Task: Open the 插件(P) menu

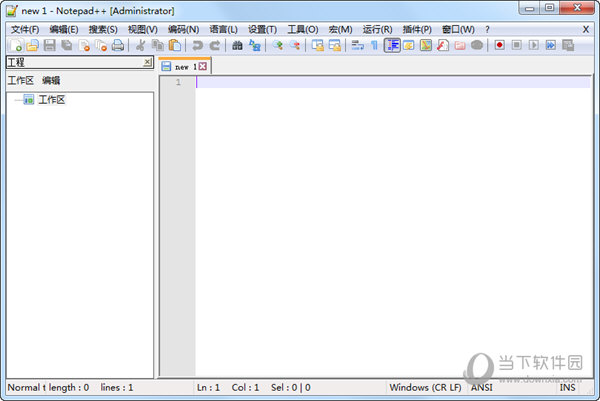Action: (x=417, y=29)
